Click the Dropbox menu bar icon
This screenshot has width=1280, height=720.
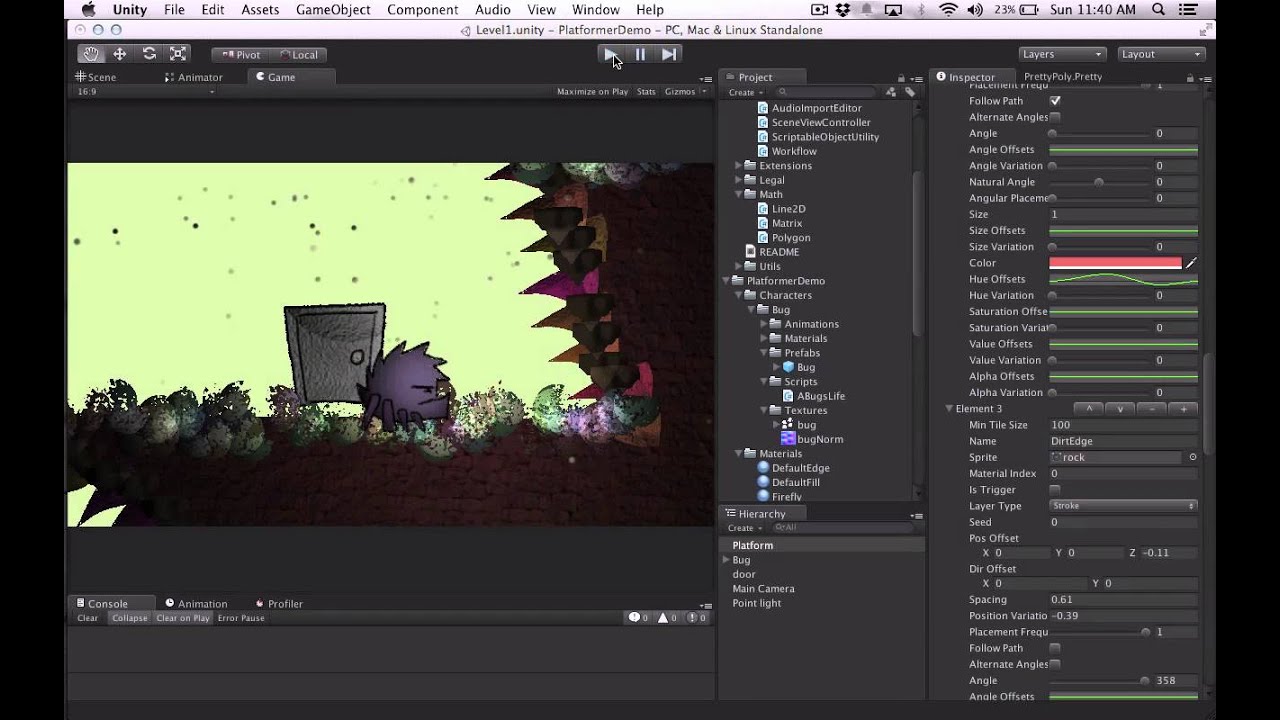coord(843,10)
